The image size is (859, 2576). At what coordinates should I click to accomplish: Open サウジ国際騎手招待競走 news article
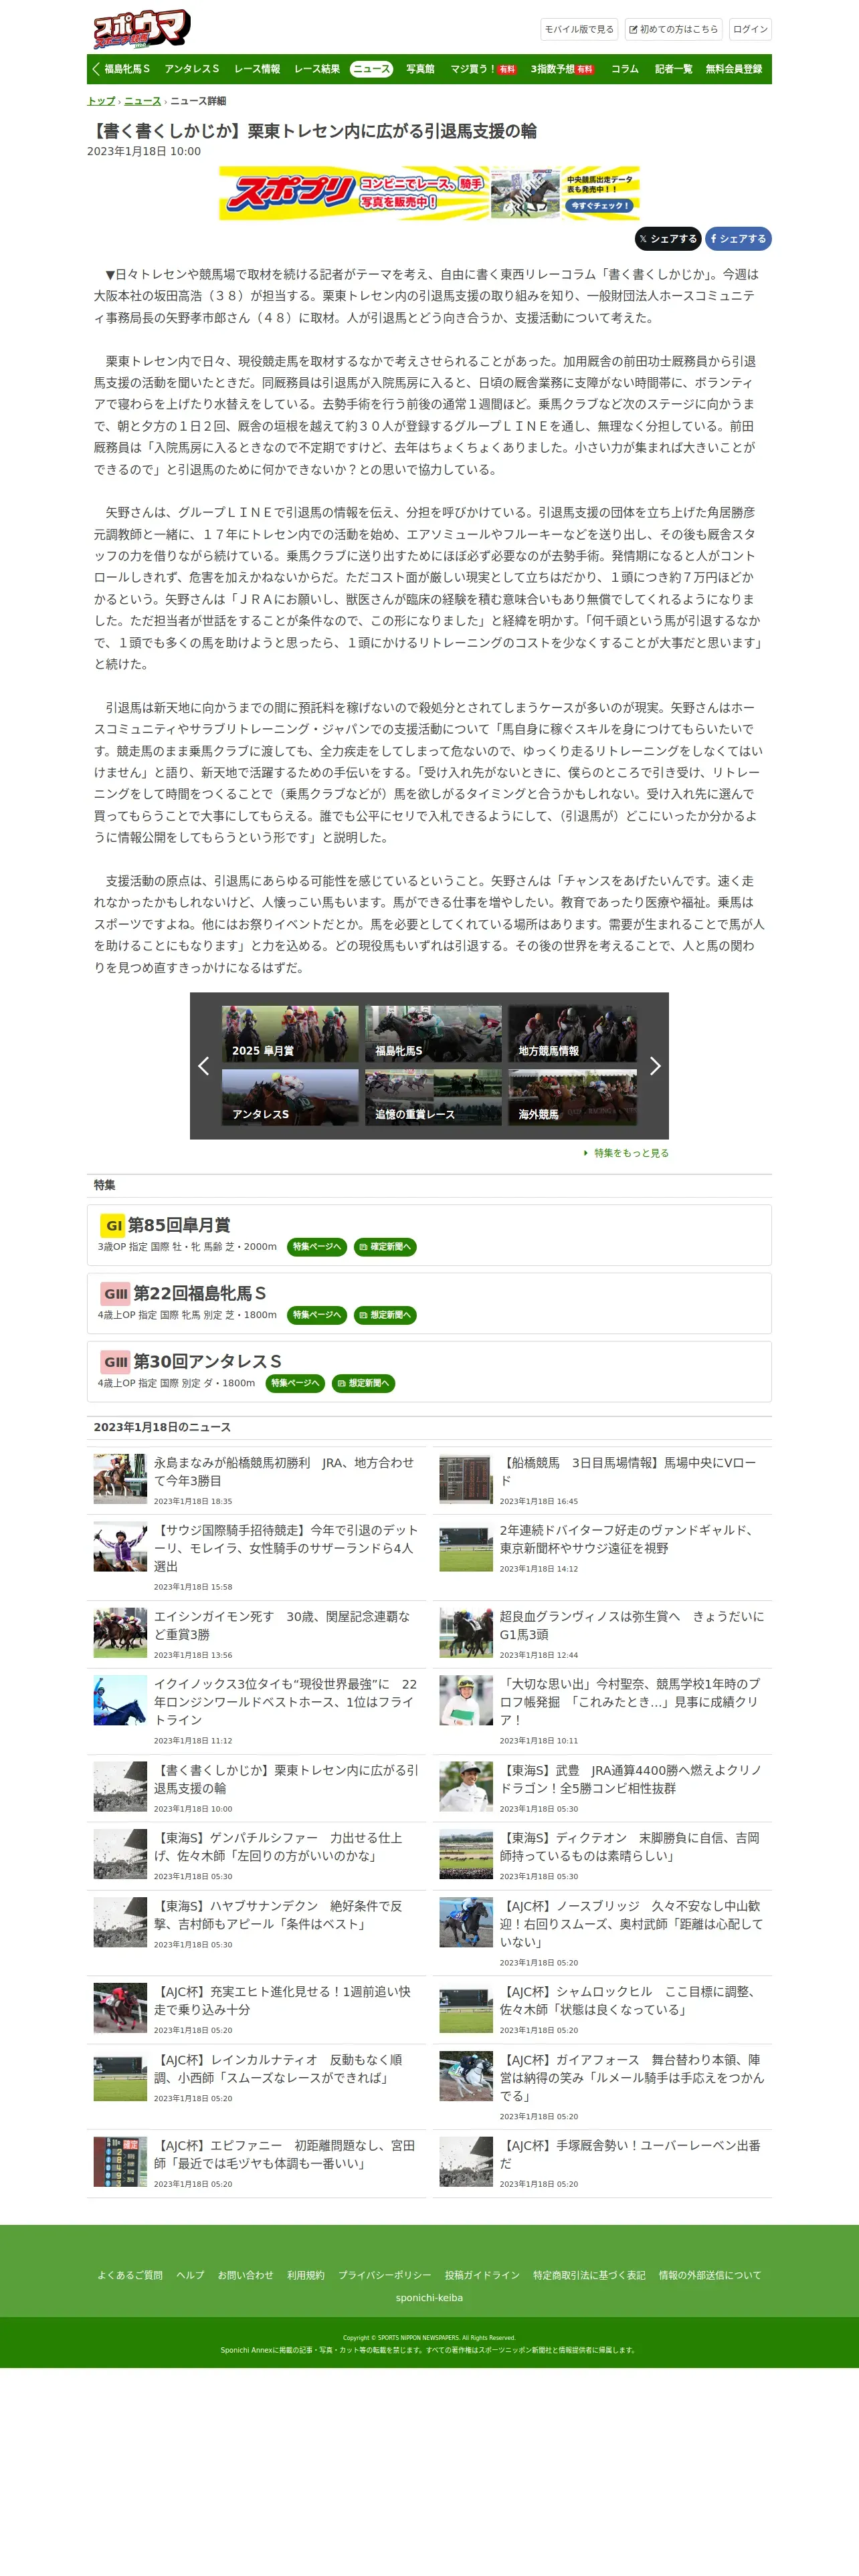287,1548
